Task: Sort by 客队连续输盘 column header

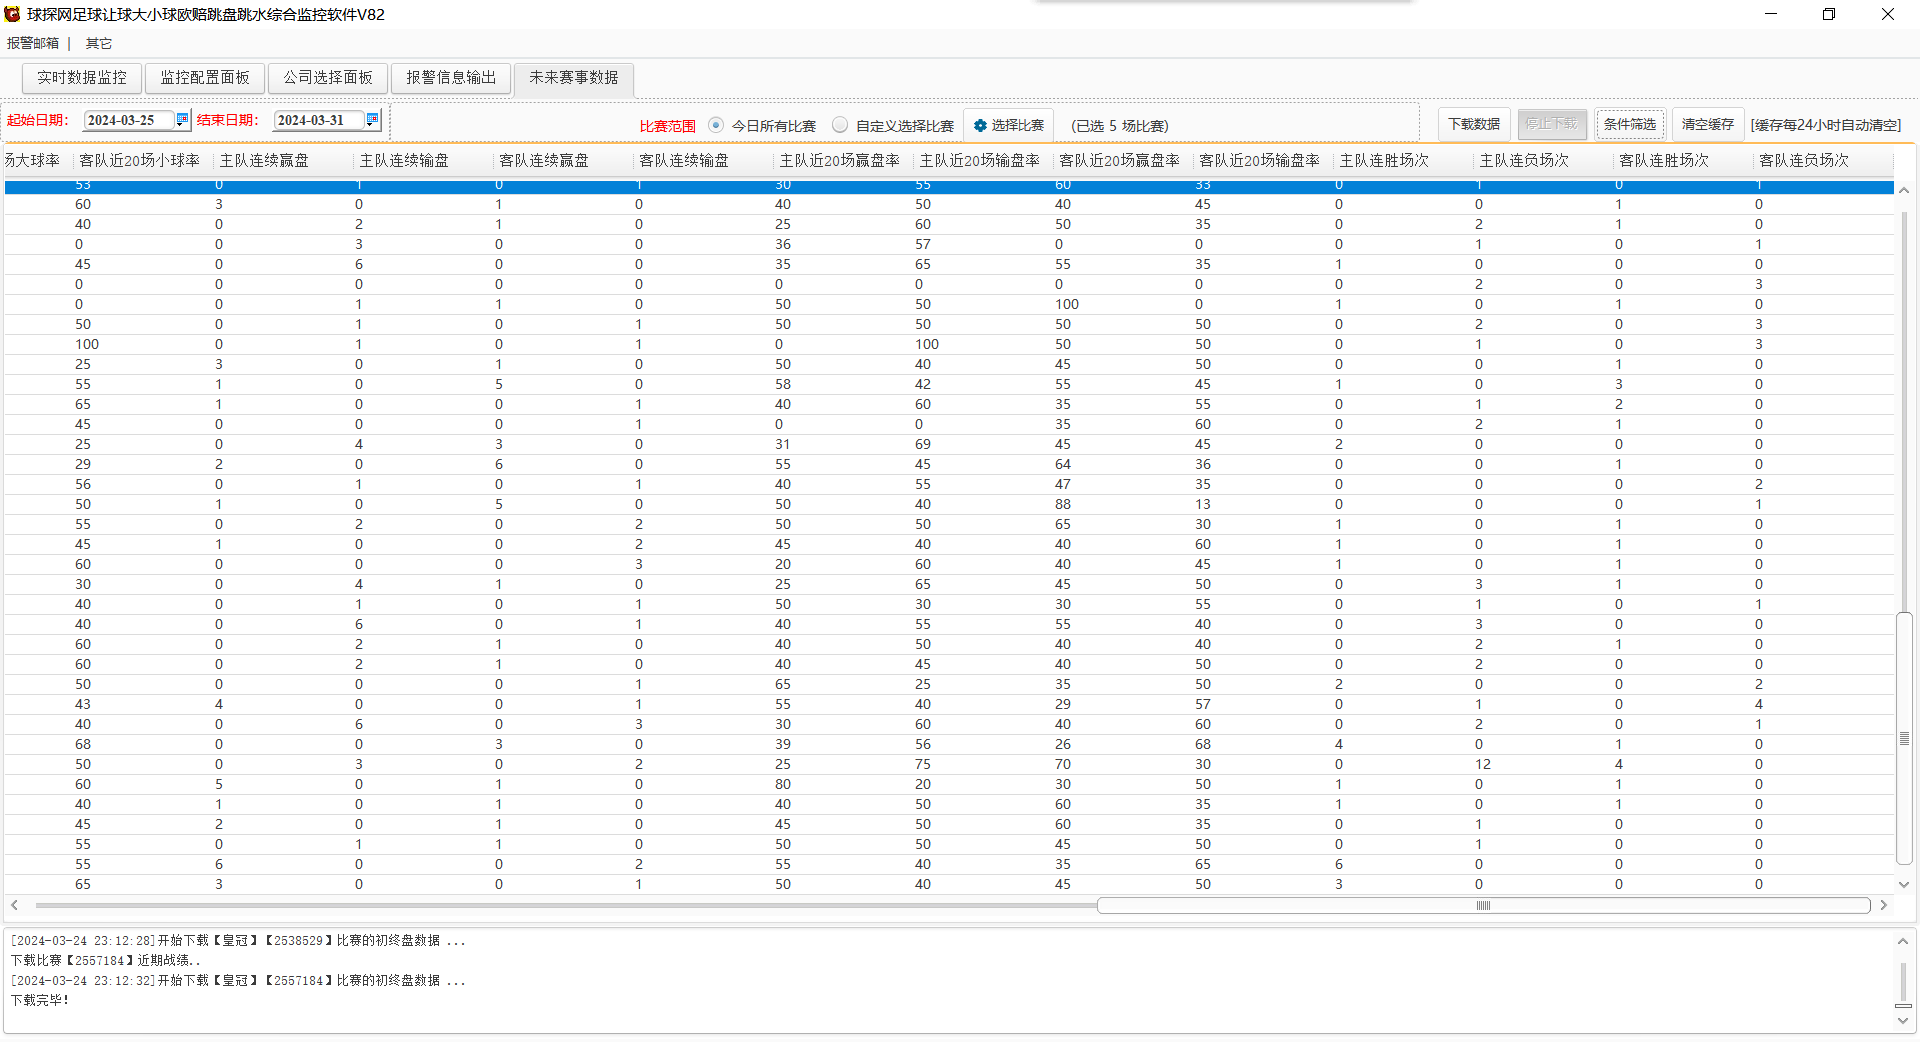Action: (703, 160)
